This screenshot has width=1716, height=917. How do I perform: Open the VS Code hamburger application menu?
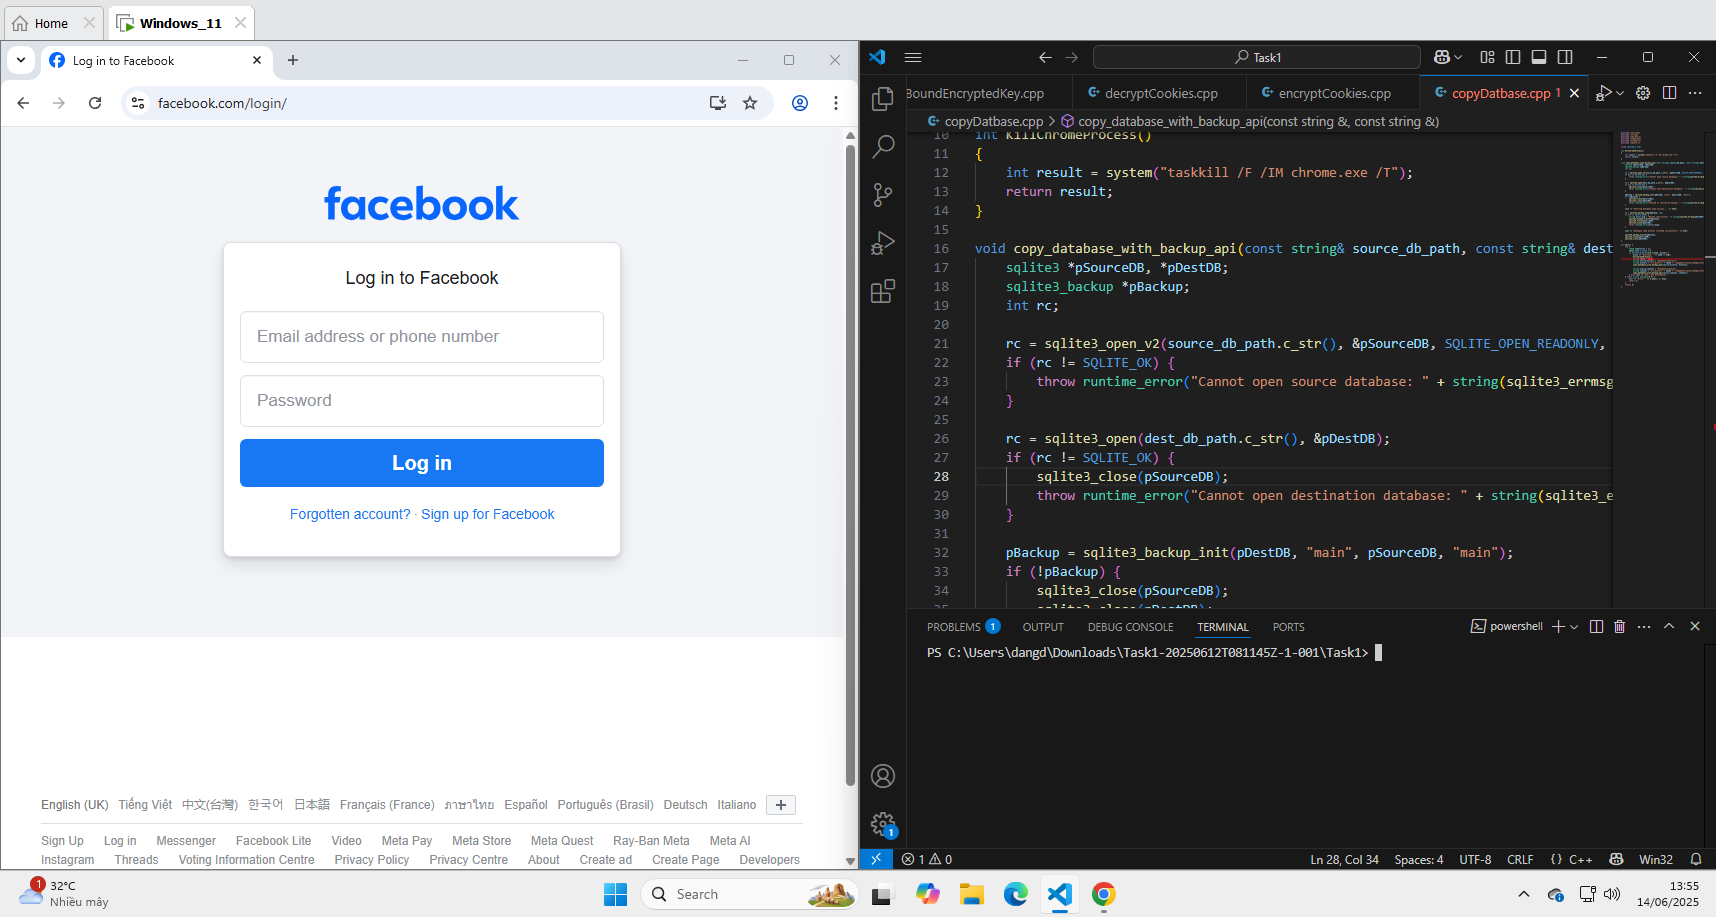pyautogui.click(x=913, y=57)
